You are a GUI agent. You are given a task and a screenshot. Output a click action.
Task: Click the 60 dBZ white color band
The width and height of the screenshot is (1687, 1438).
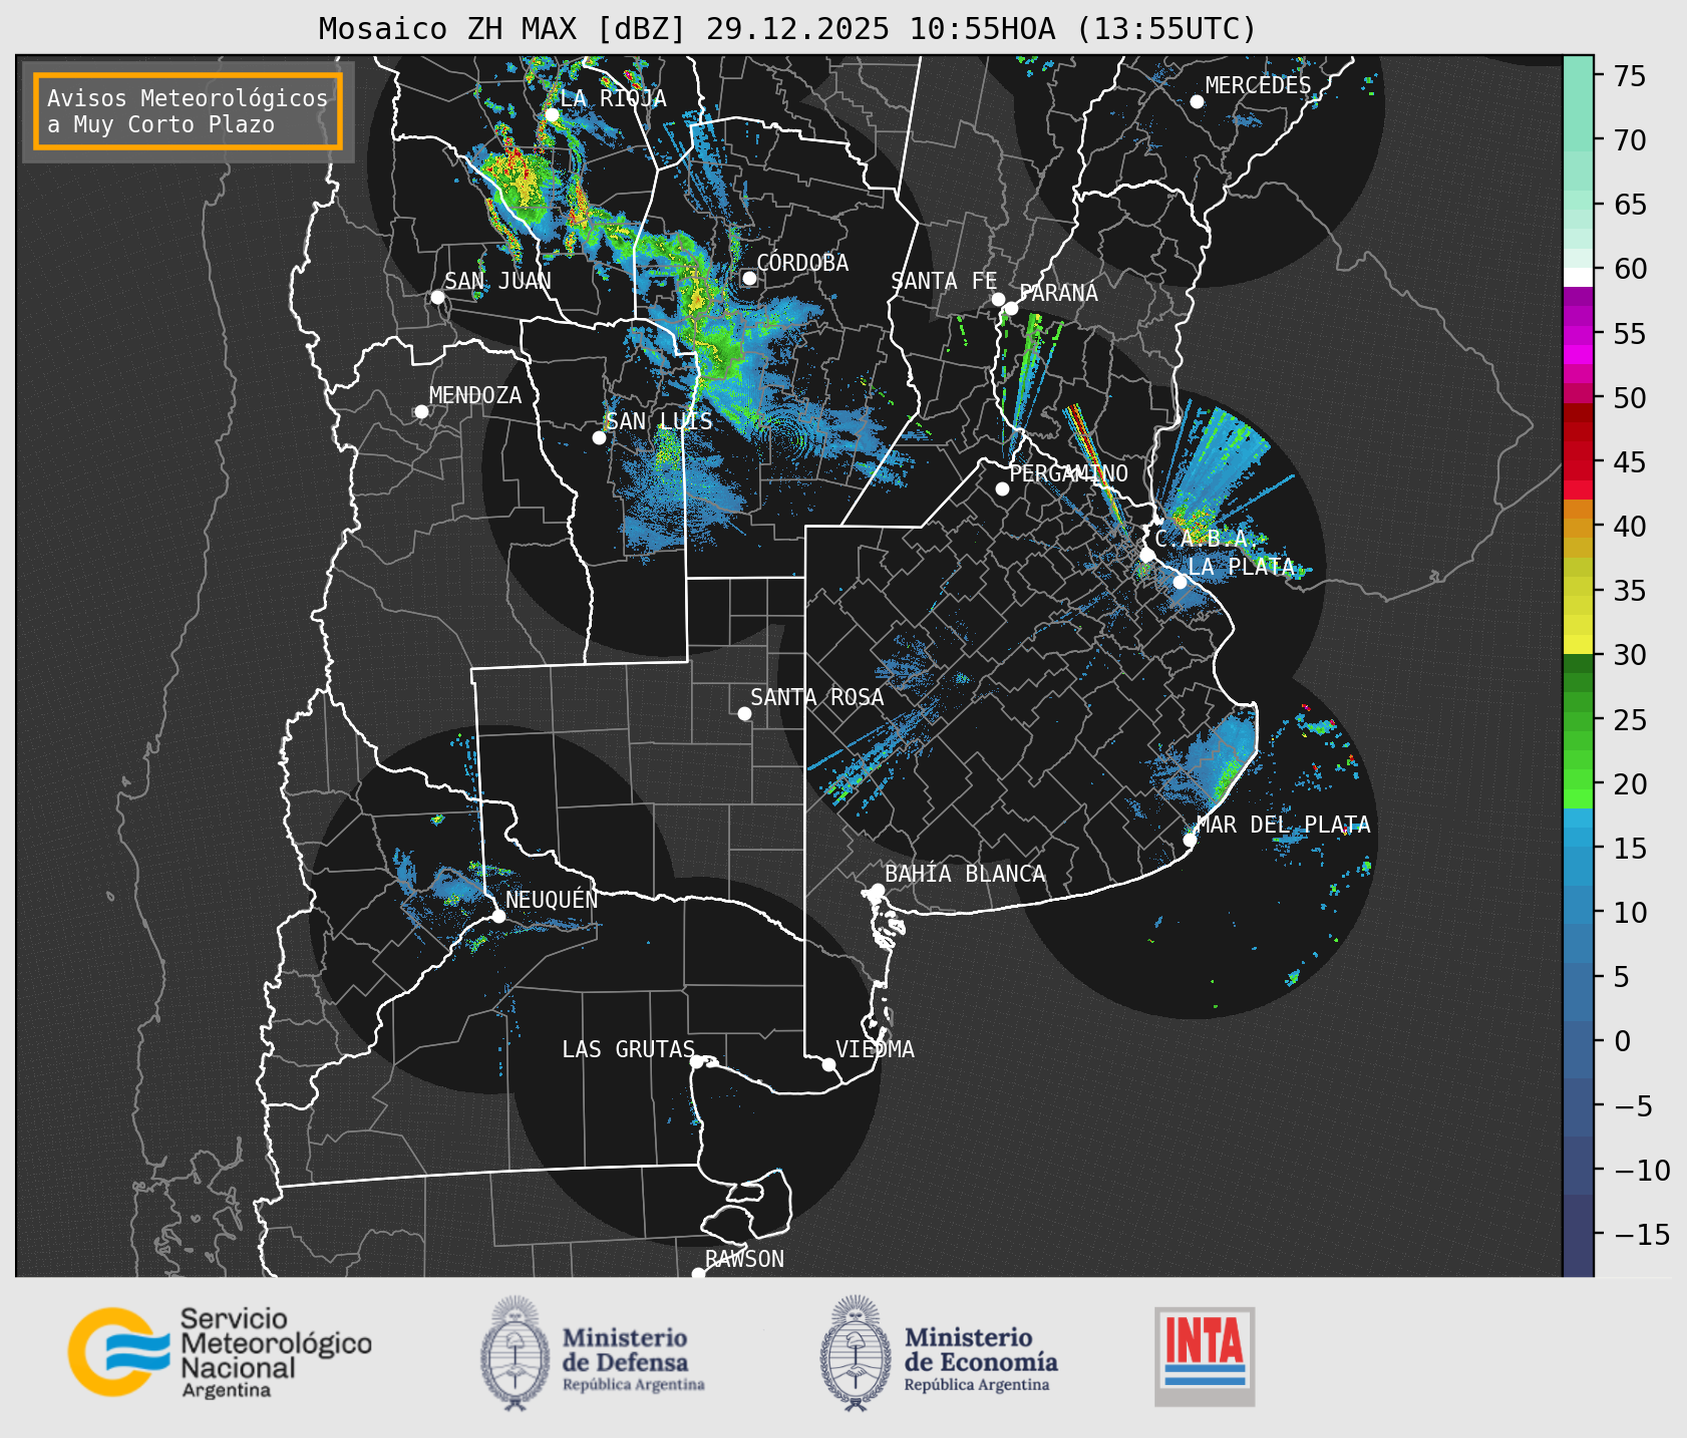point(1578,276)
